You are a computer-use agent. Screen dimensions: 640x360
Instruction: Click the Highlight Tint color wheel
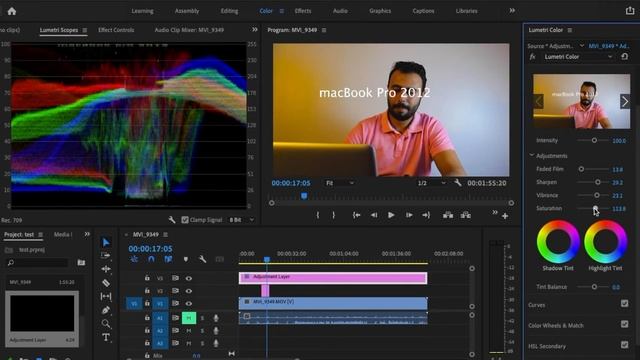point(606,242)
